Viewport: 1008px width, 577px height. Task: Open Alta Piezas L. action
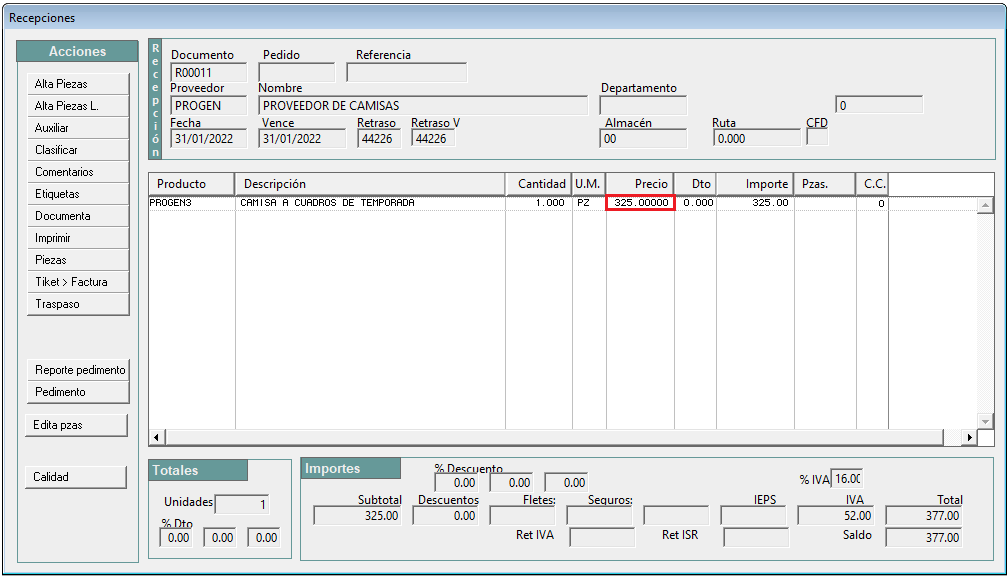[78, 106]
